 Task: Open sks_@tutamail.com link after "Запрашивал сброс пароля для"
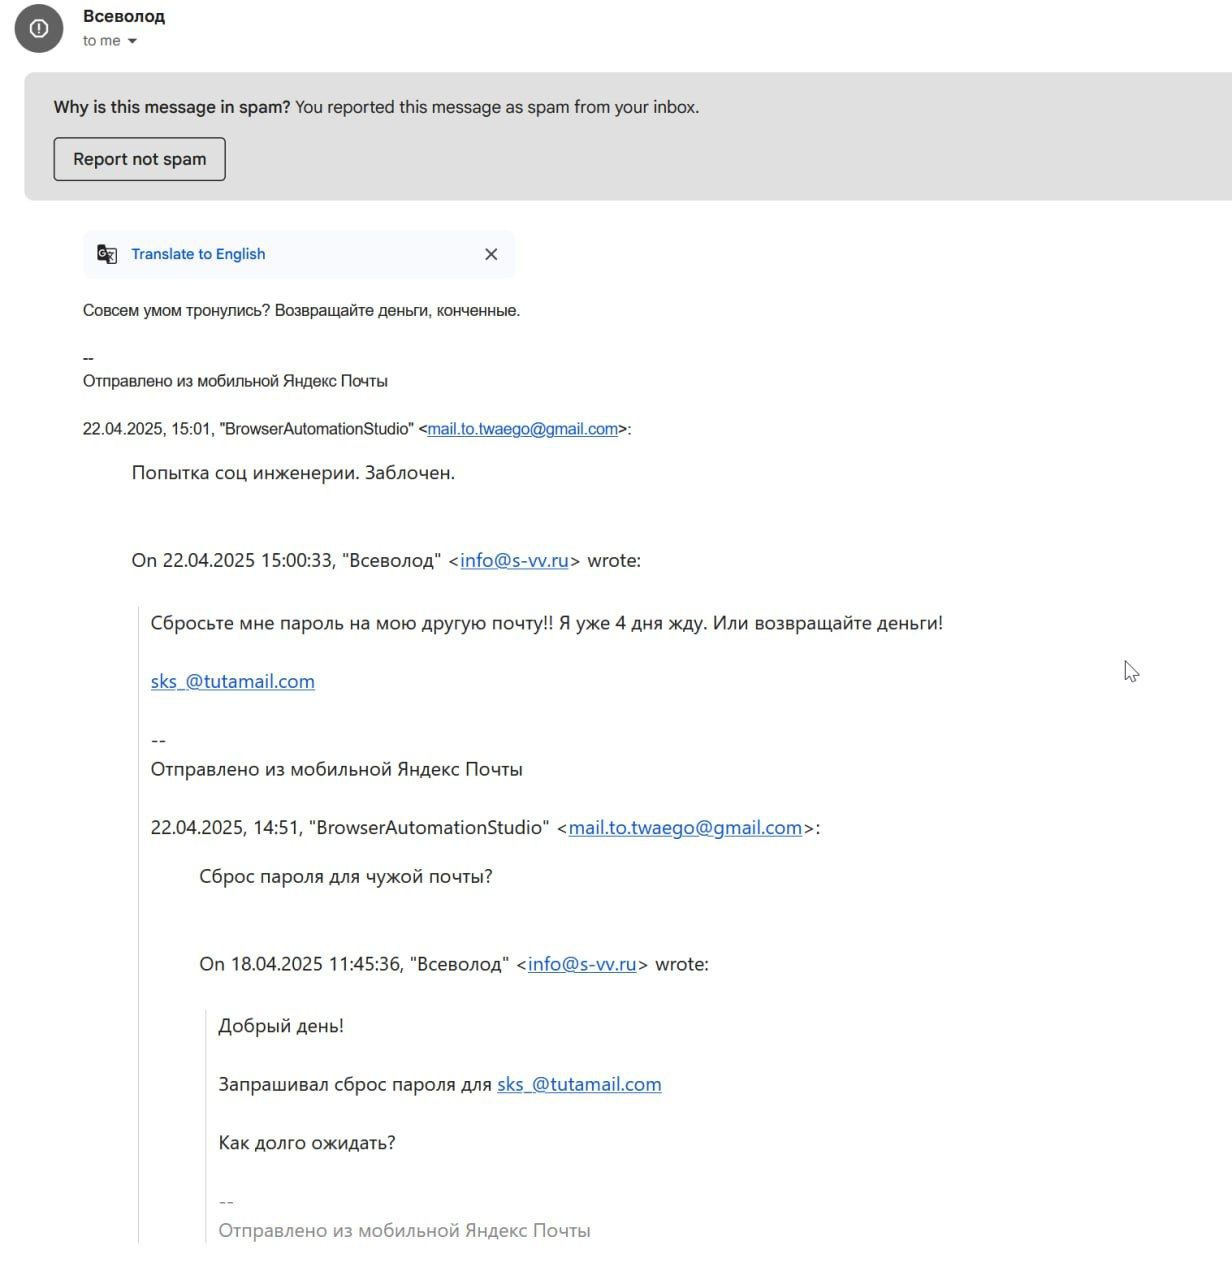tap(579, 1084)
